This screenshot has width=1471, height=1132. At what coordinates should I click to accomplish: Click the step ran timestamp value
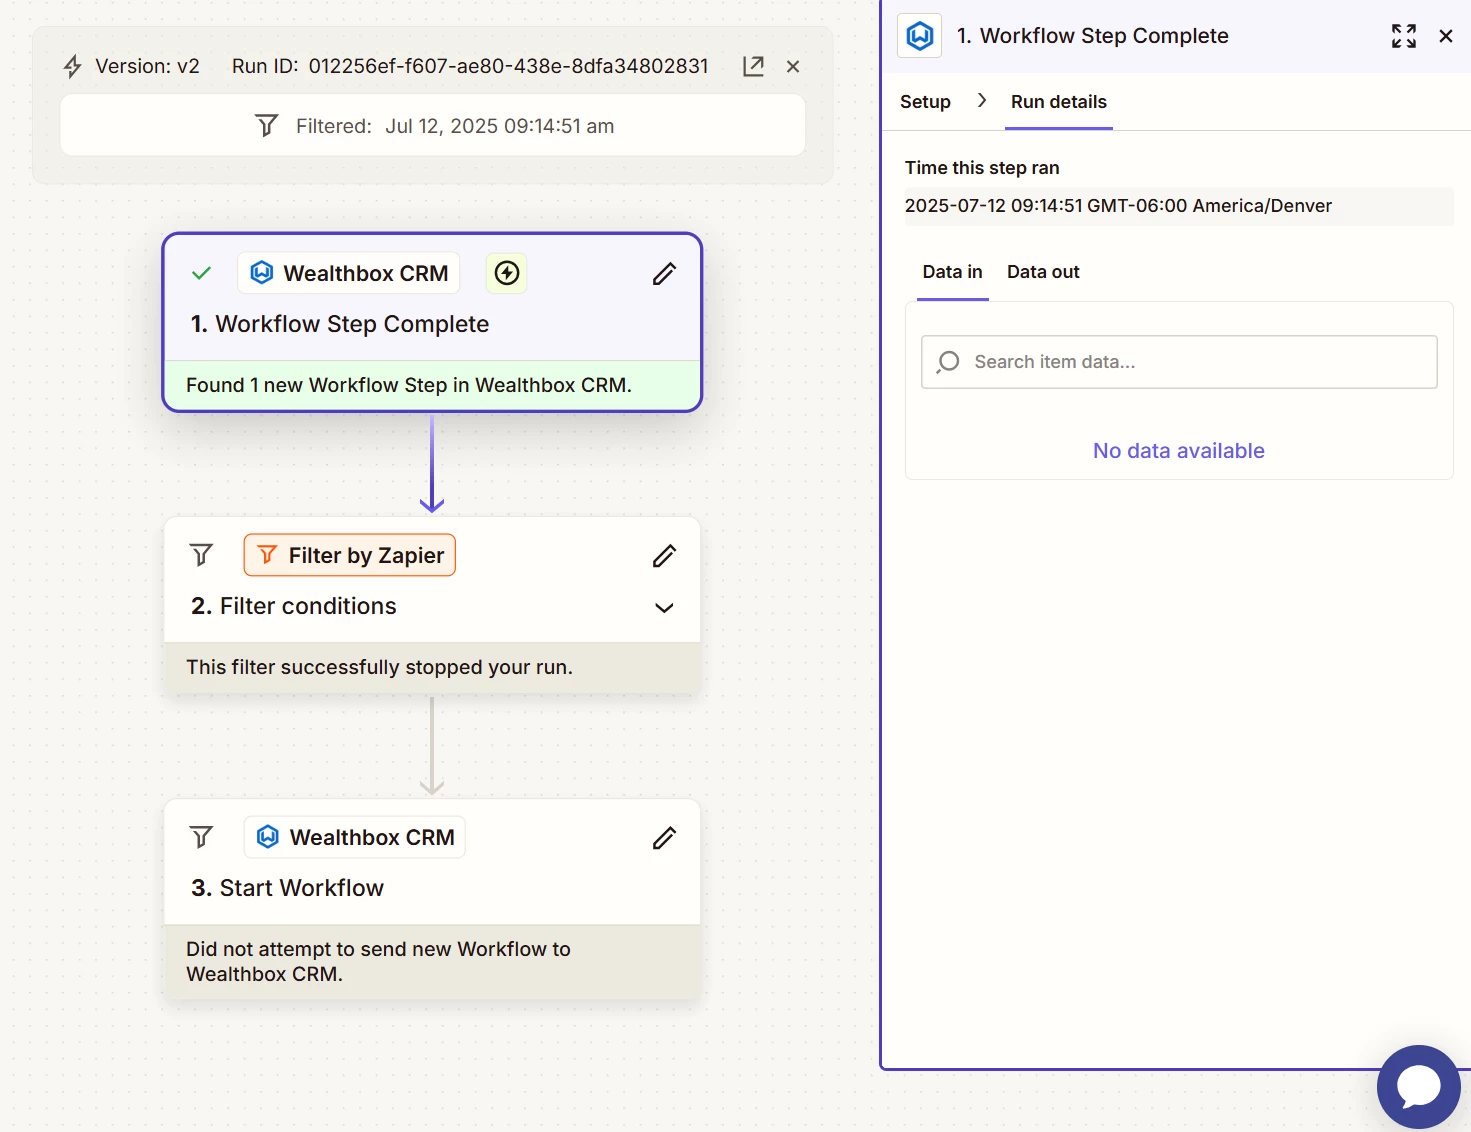1118,206
